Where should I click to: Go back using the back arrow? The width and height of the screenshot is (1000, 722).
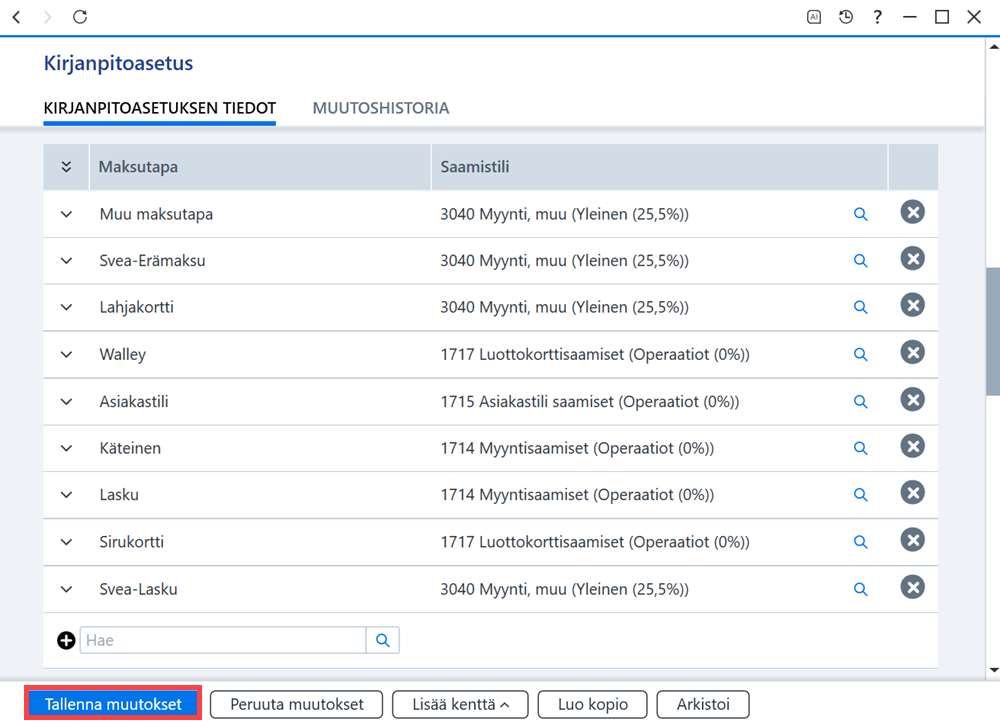17,17
